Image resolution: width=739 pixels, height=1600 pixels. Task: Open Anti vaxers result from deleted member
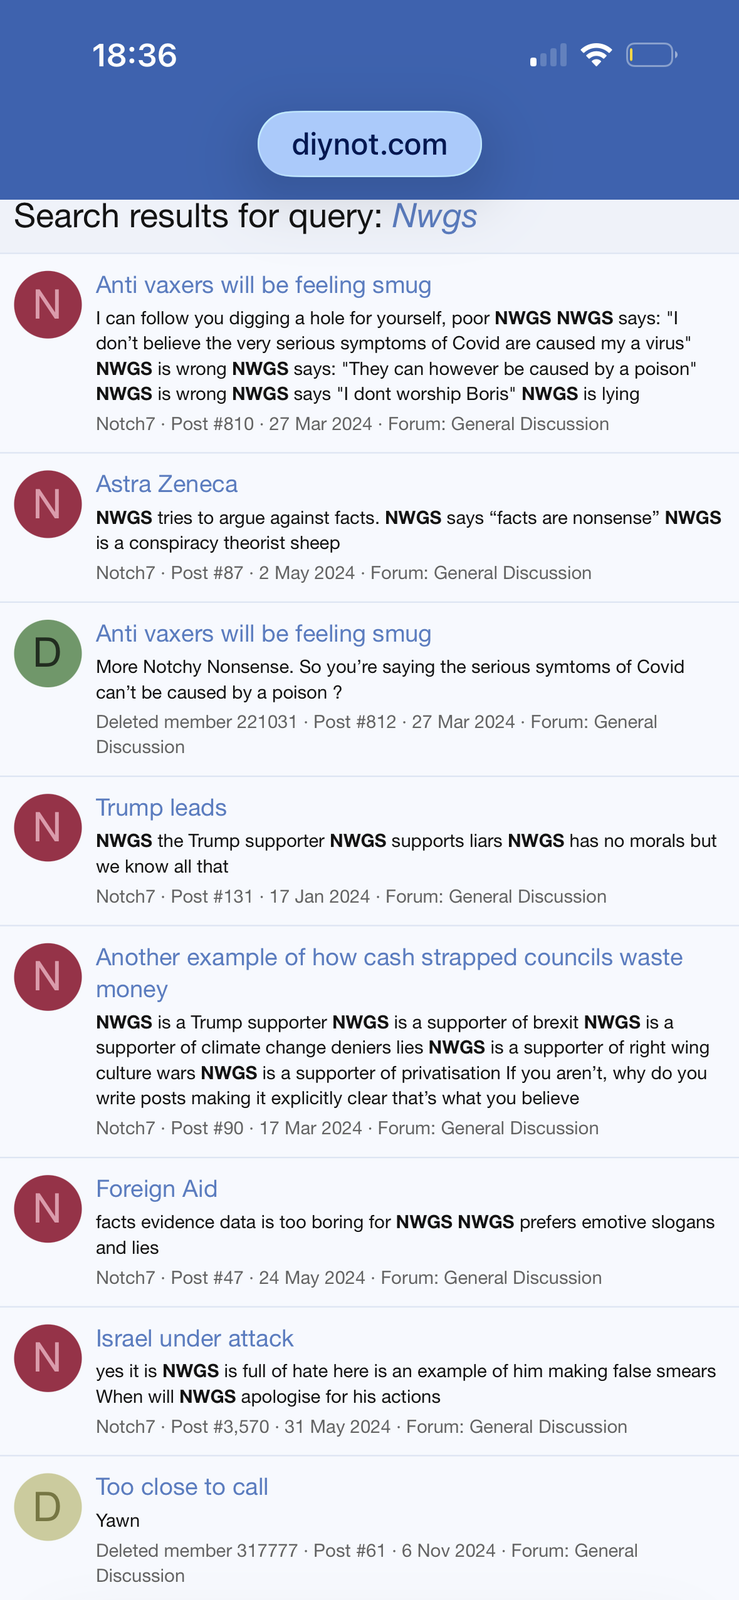tap(263, 634)
